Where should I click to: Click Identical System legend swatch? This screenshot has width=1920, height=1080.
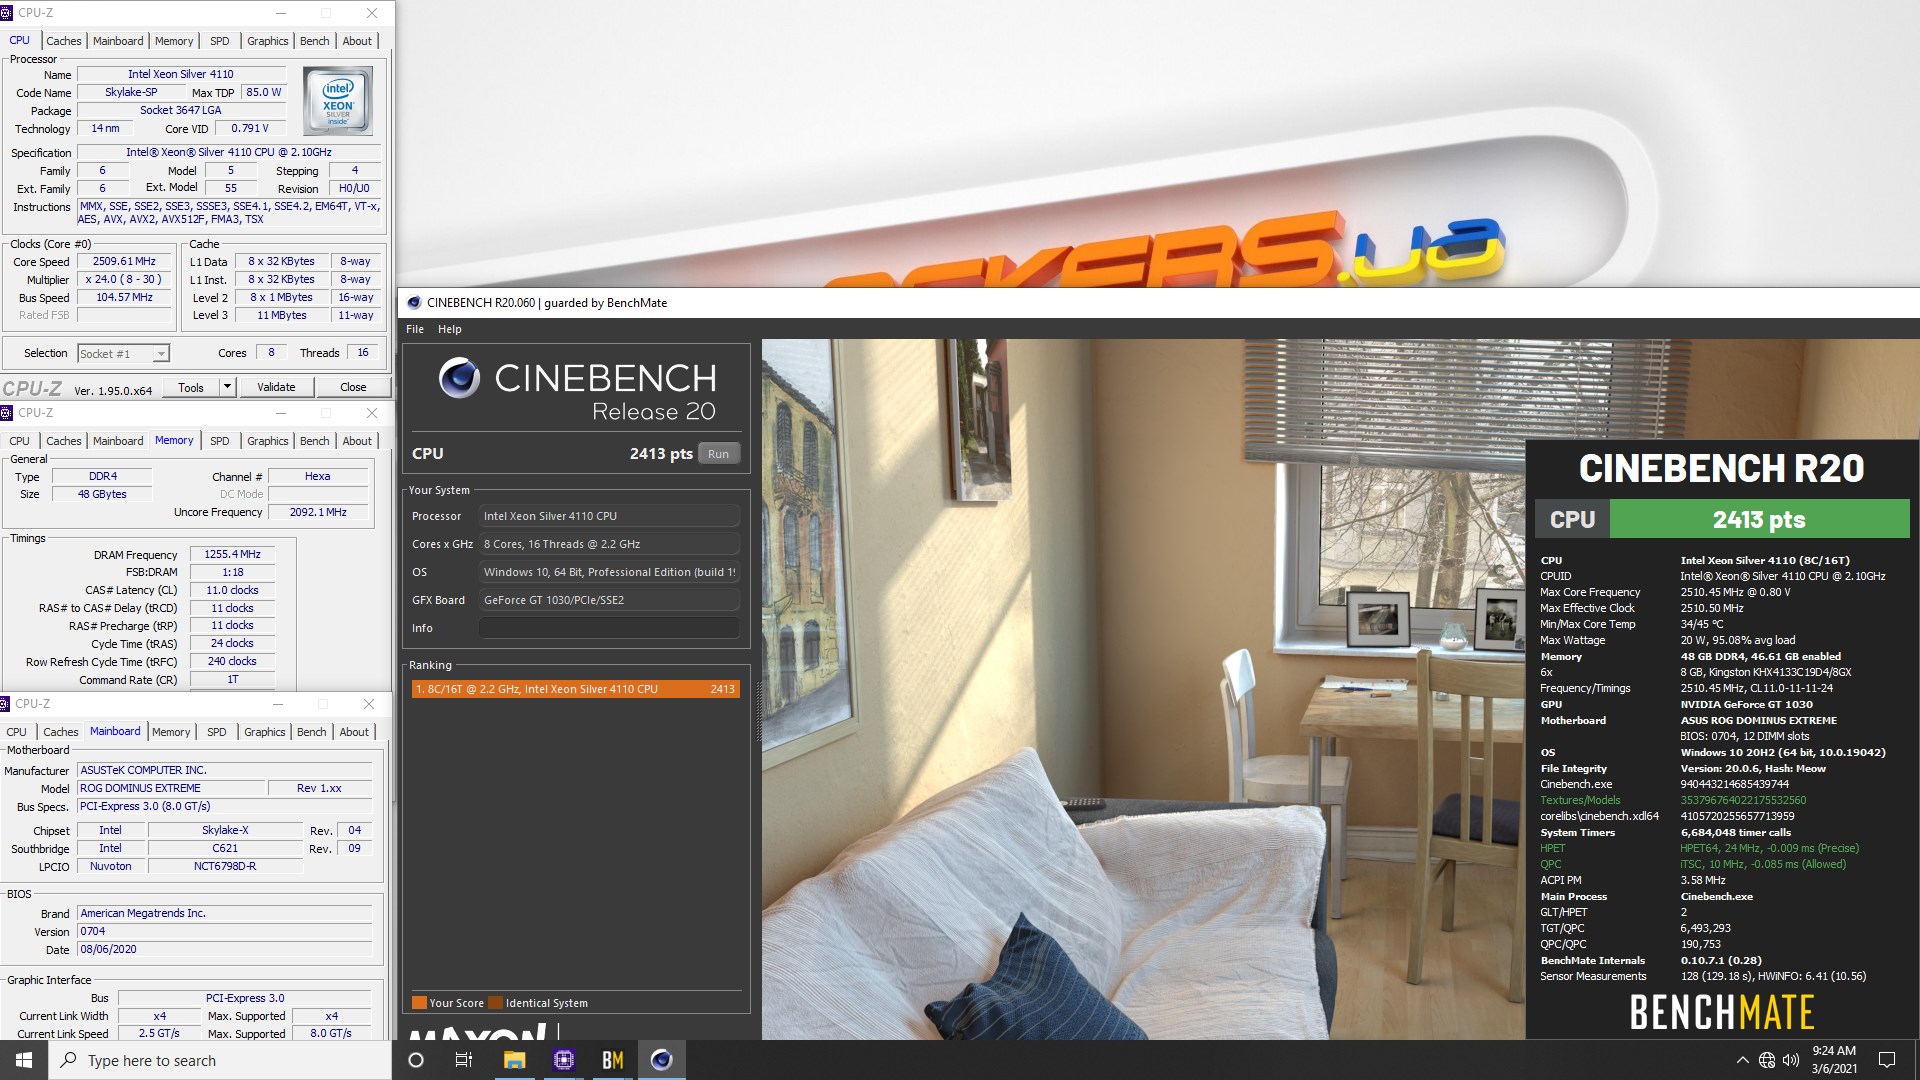point(495,1003)
